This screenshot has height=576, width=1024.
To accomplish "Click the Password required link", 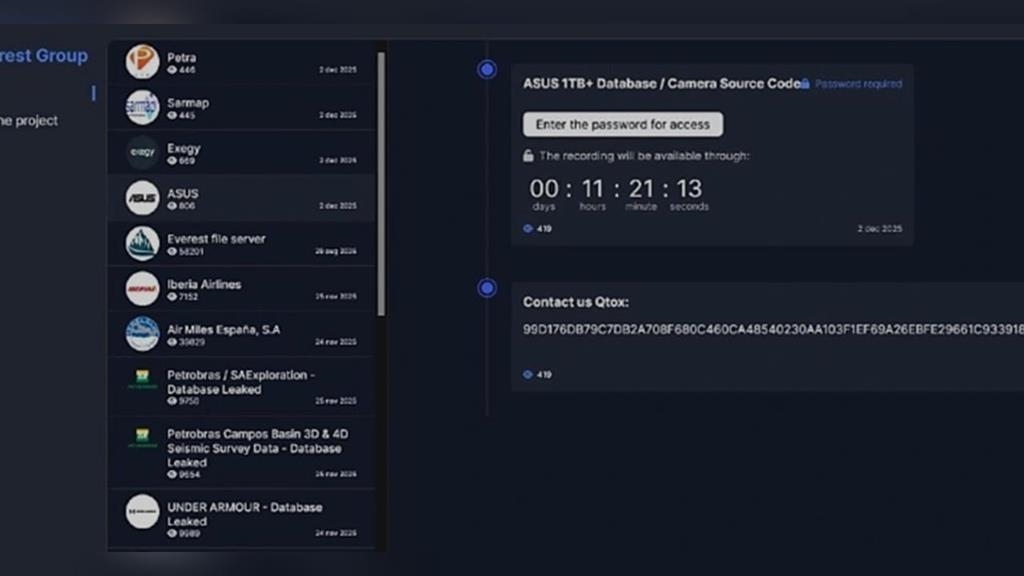I will tap(858, 84).
